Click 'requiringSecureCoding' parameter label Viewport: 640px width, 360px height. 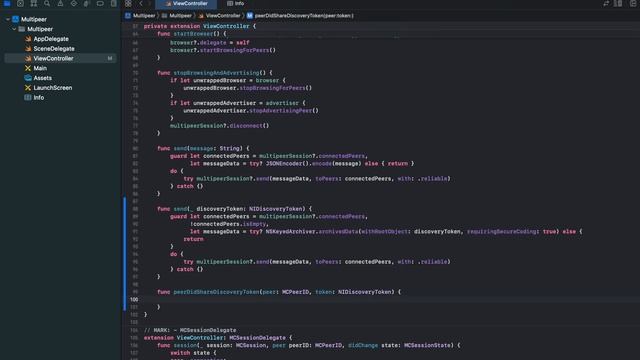point(502,231)
